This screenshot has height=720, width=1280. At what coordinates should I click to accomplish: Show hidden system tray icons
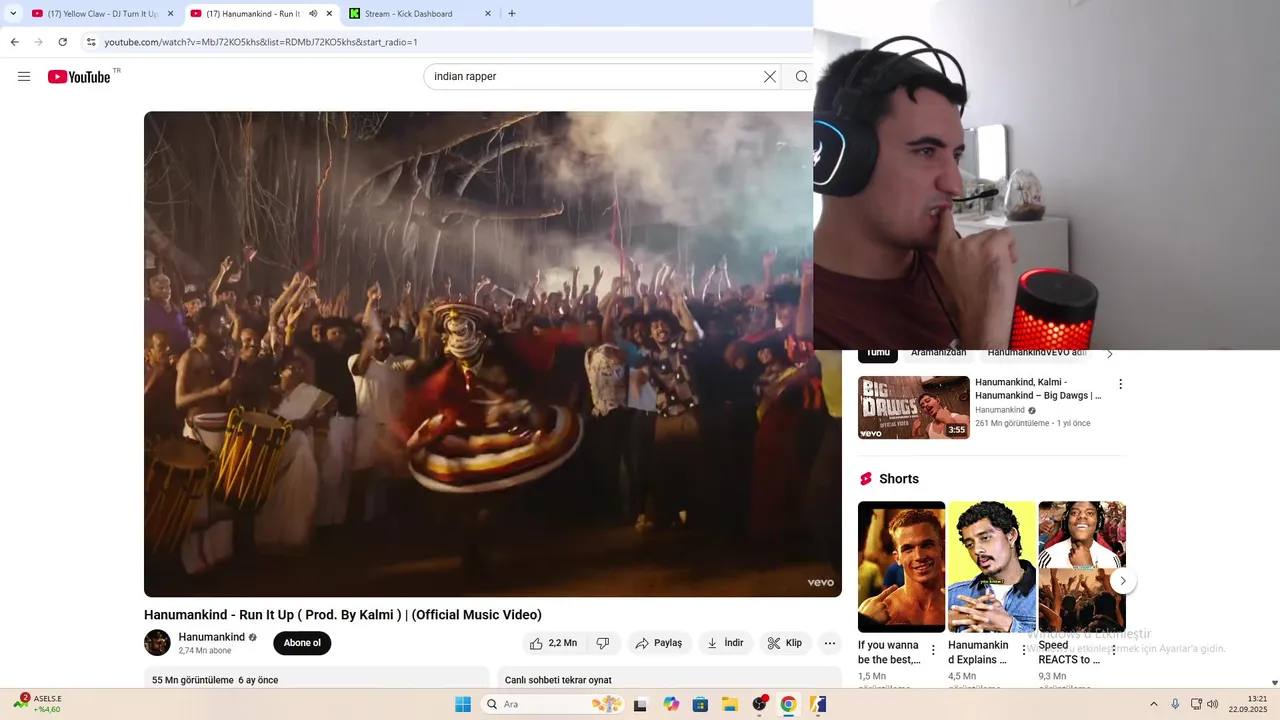[1153, 704]
